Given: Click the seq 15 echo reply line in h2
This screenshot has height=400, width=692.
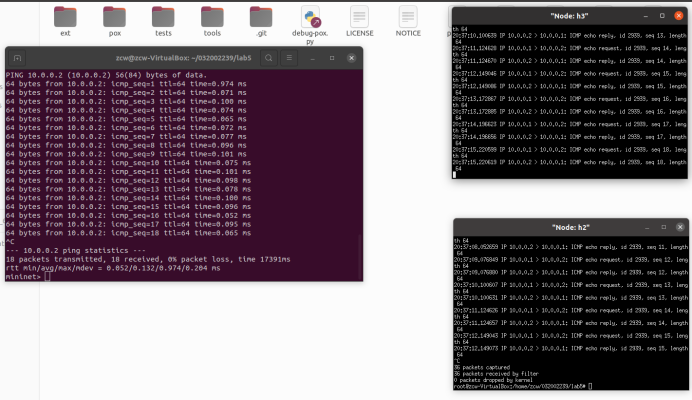Looking at the screenshot, I should pos(571,349).
